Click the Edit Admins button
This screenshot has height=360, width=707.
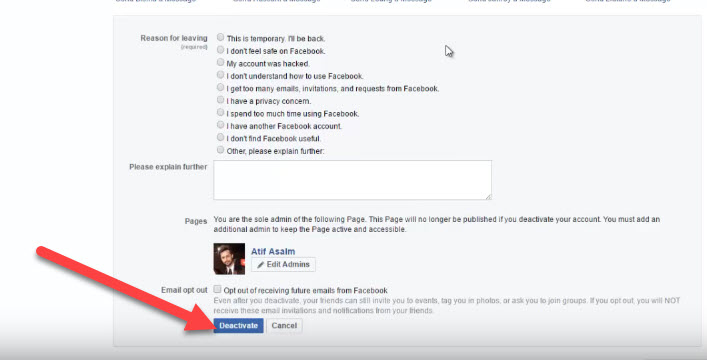click(x=283, y=264)
